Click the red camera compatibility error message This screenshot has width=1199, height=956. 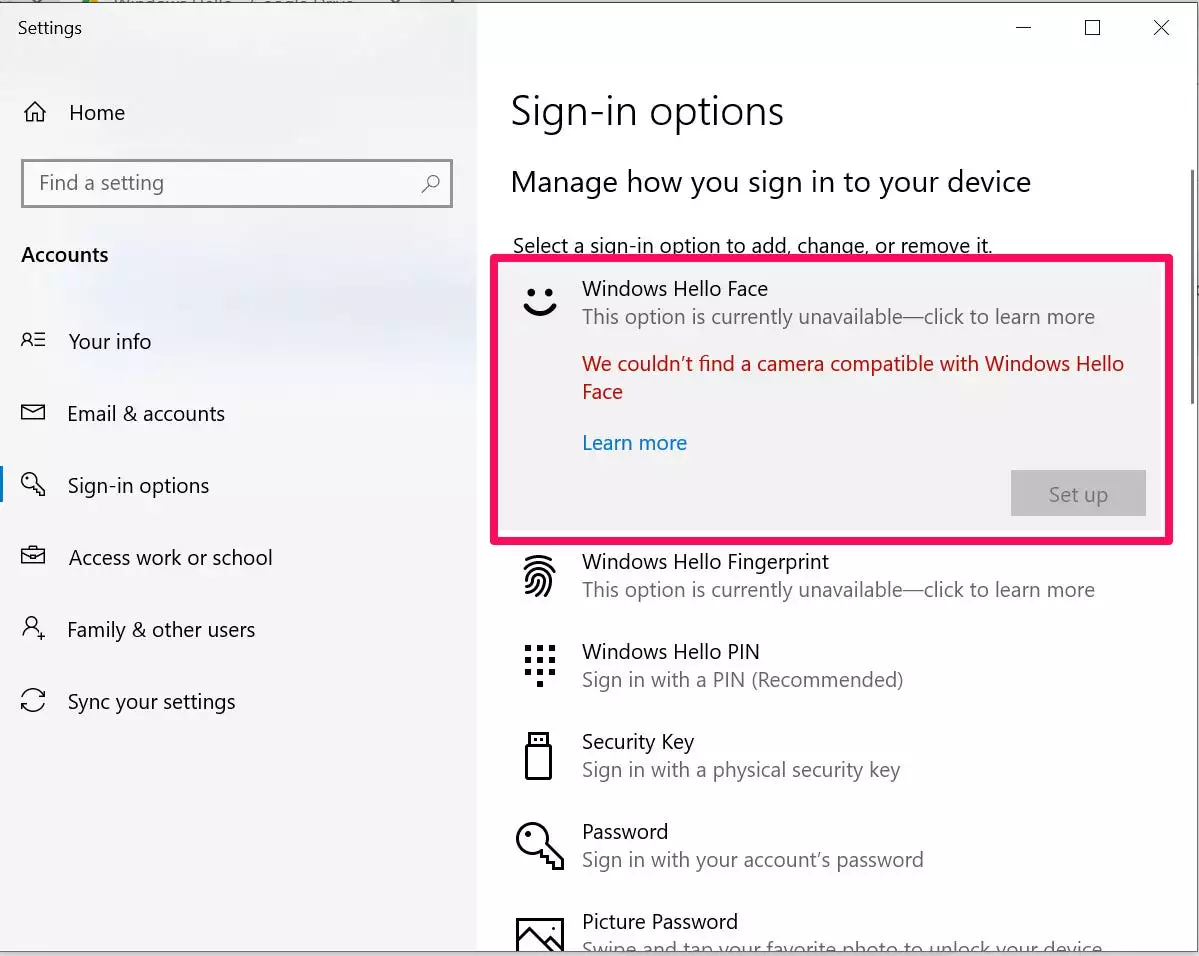[853, 378]
